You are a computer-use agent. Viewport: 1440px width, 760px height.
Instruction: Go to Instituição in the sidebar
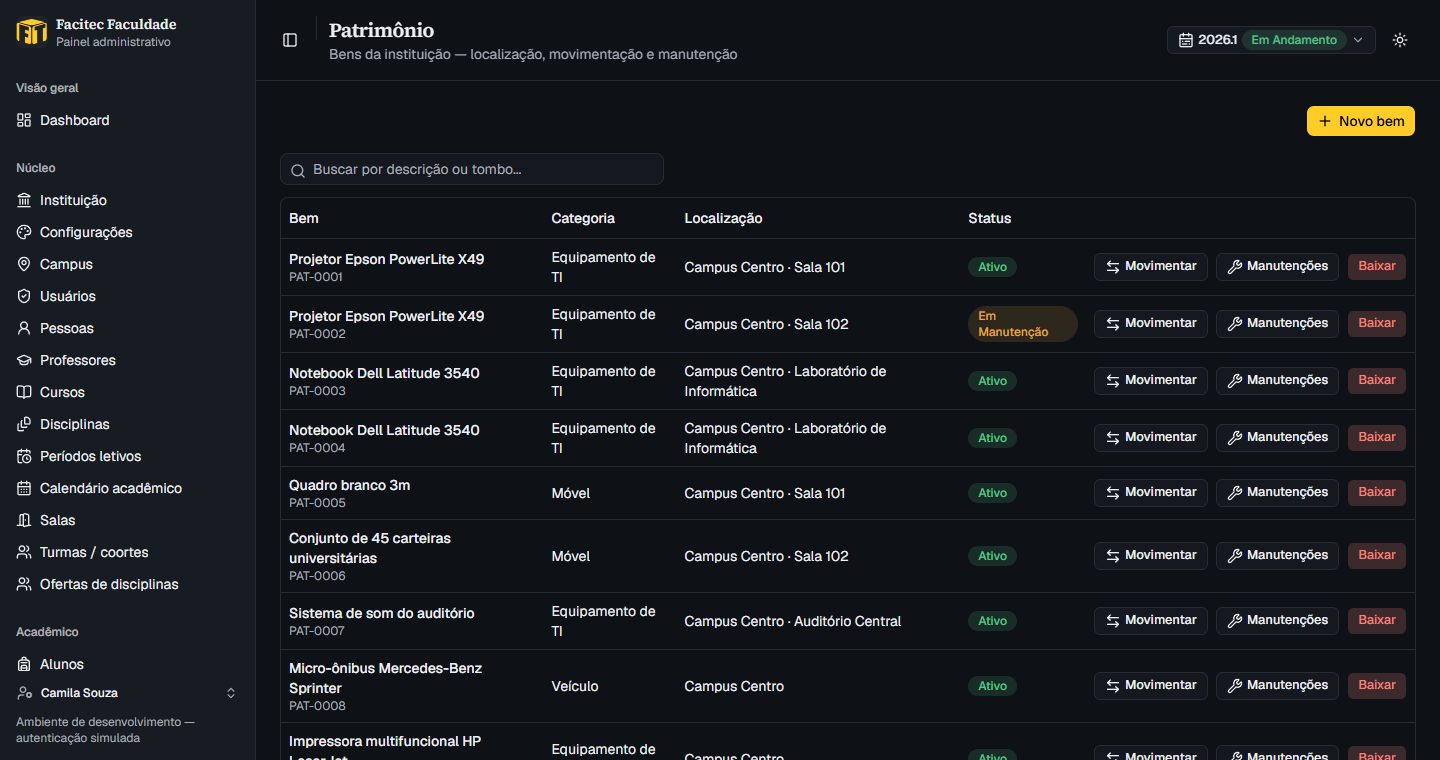[x=127, y=200]
